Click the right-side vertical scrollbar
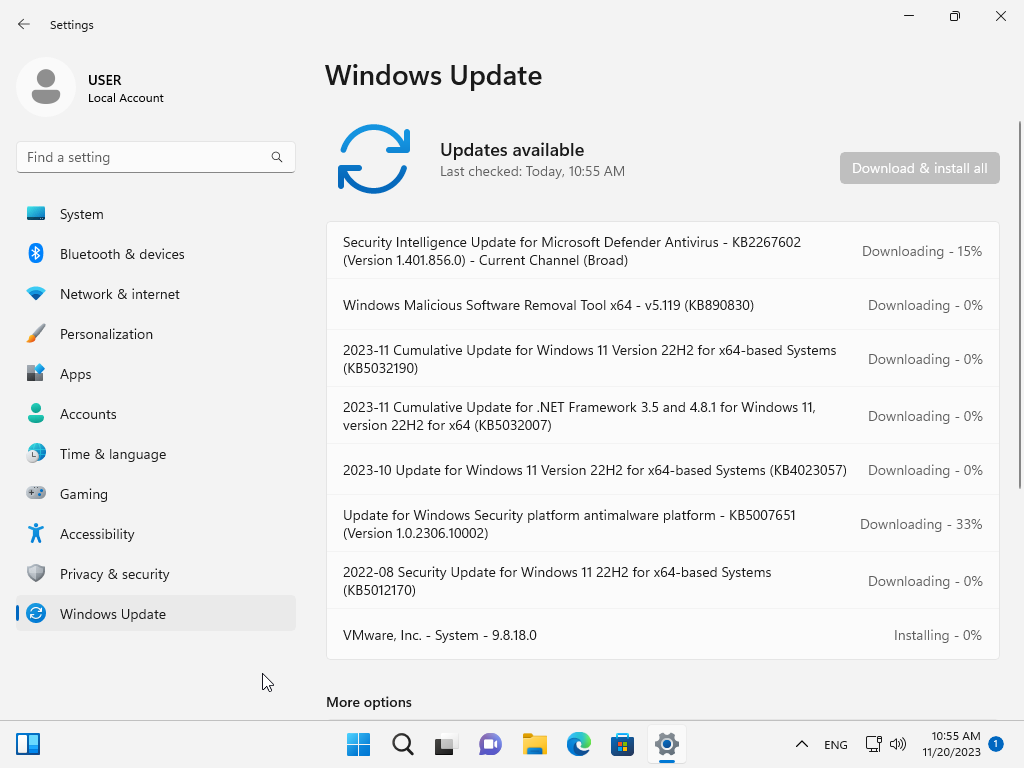This screenshot has width=1024, height=768. pyautogui.click(x=1019, y=304)
